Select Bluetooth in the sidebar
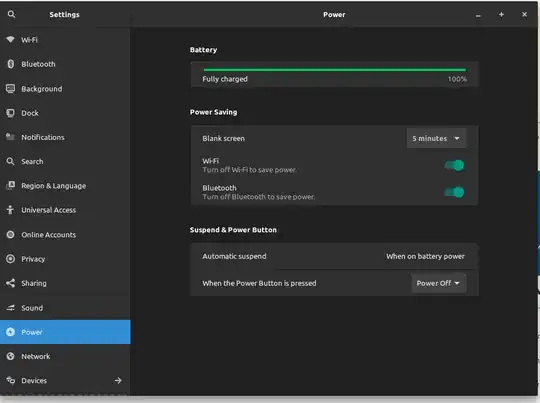Image resolution: width=540 pixels, height=403 pixels. point(65,64)
